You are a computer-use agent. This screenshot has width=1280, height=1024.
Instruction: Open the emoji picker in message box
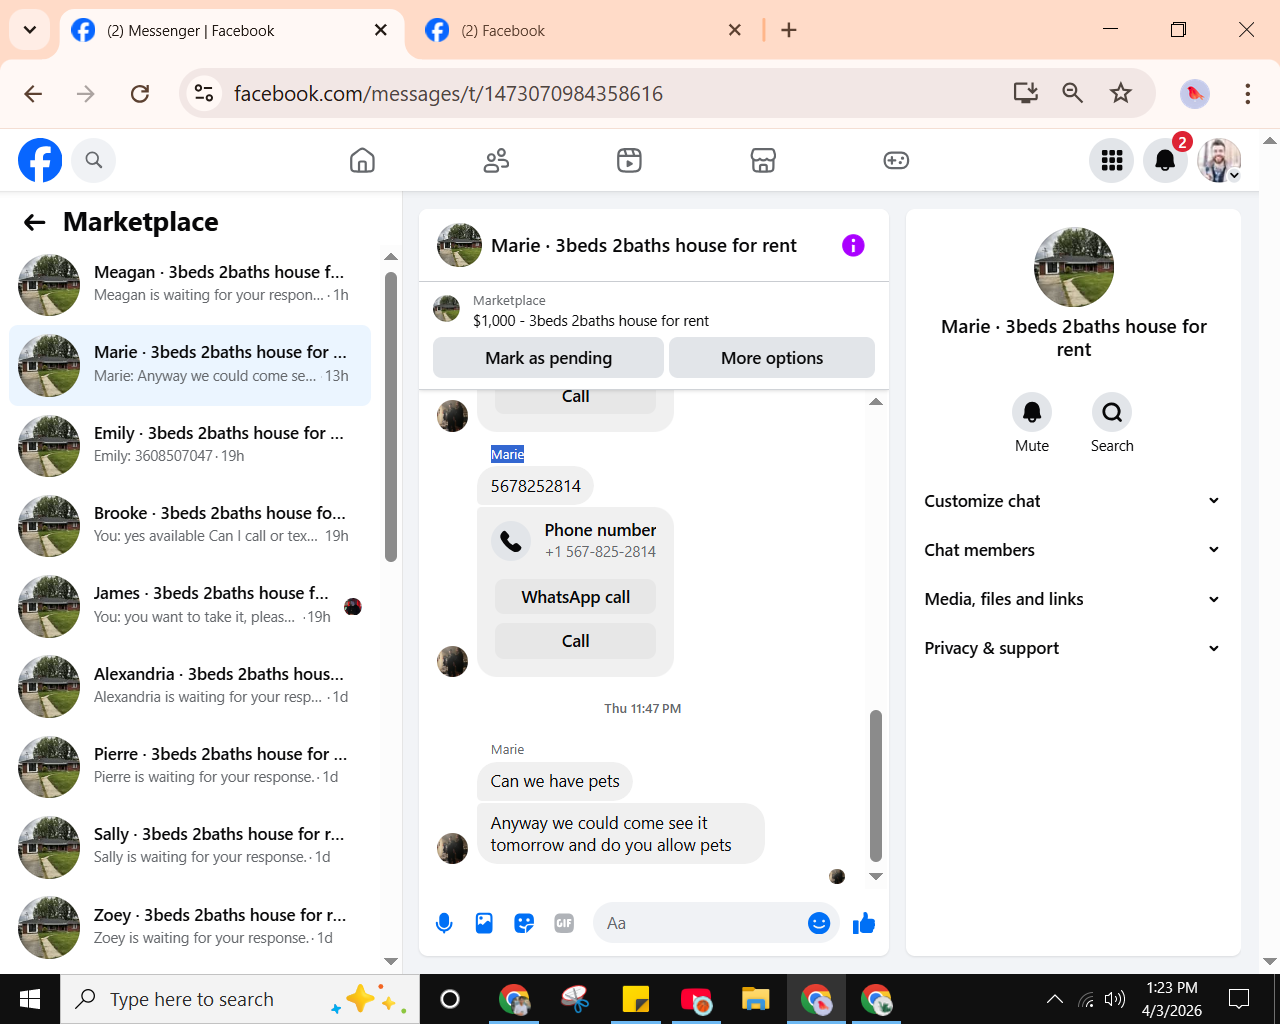[x=819, y=923]
